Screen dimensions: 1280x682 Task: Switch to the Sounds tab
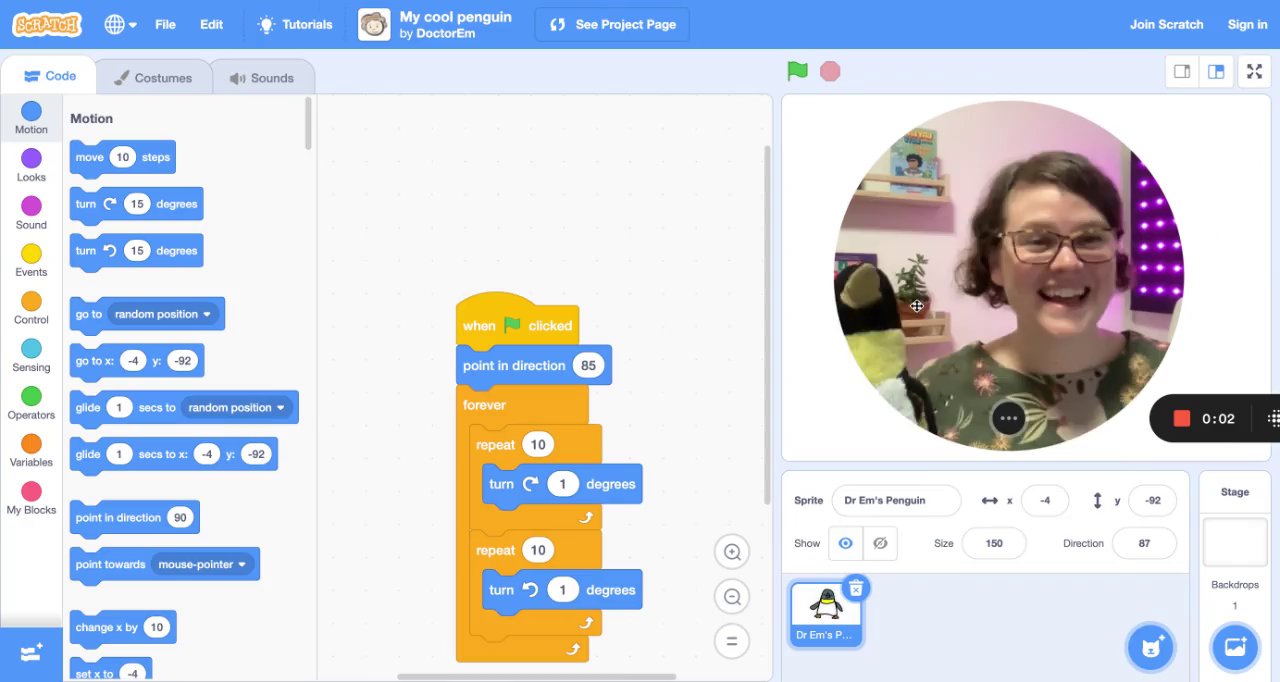pos(261,77)
